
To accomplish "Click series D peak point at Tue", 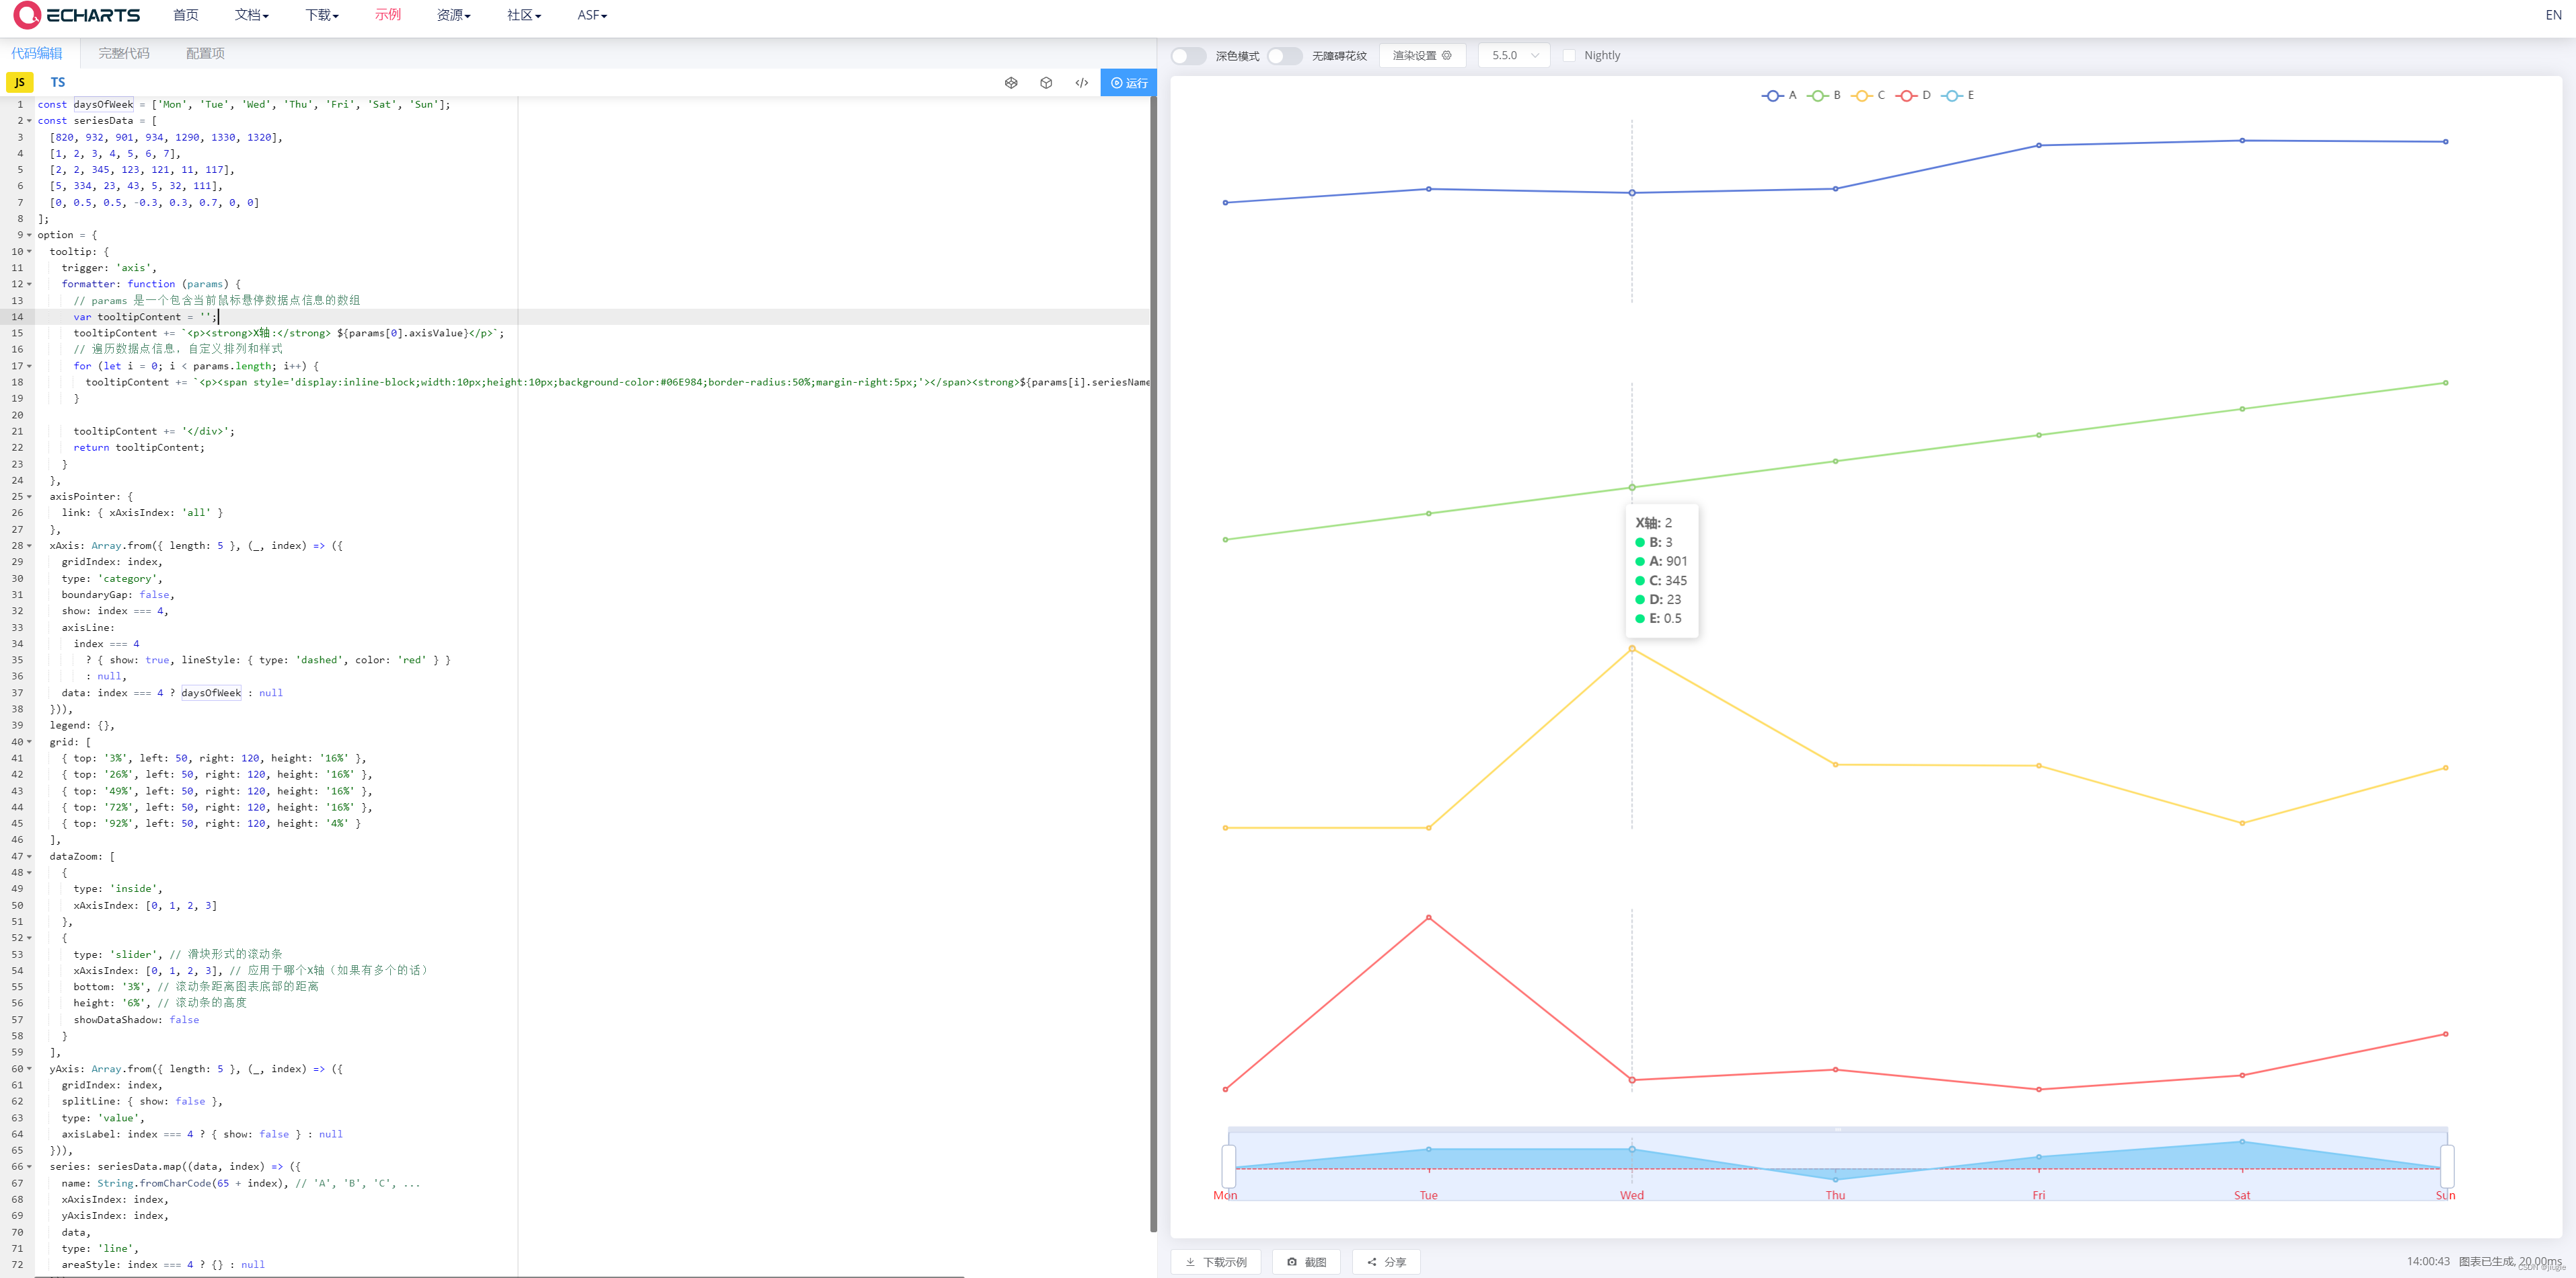I will pos(1428,917).
